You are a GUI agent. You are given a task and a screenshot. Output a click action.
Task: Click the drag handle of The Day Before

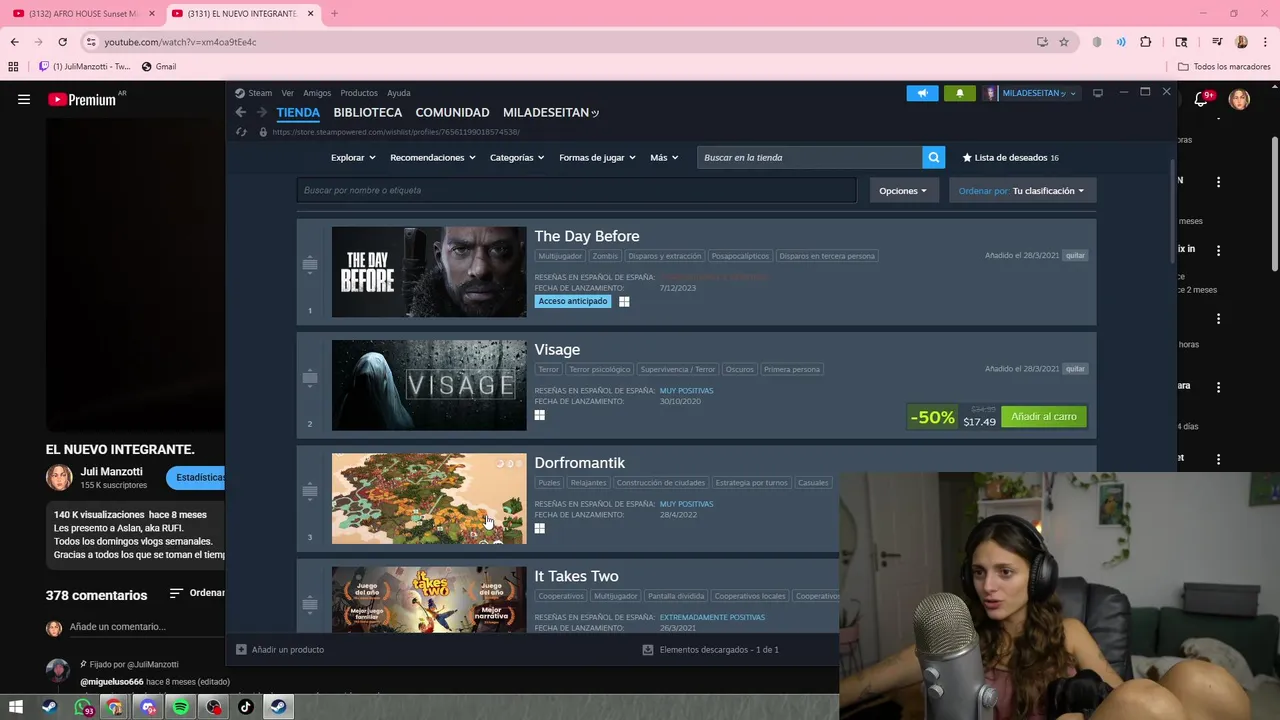click(310, 265)
